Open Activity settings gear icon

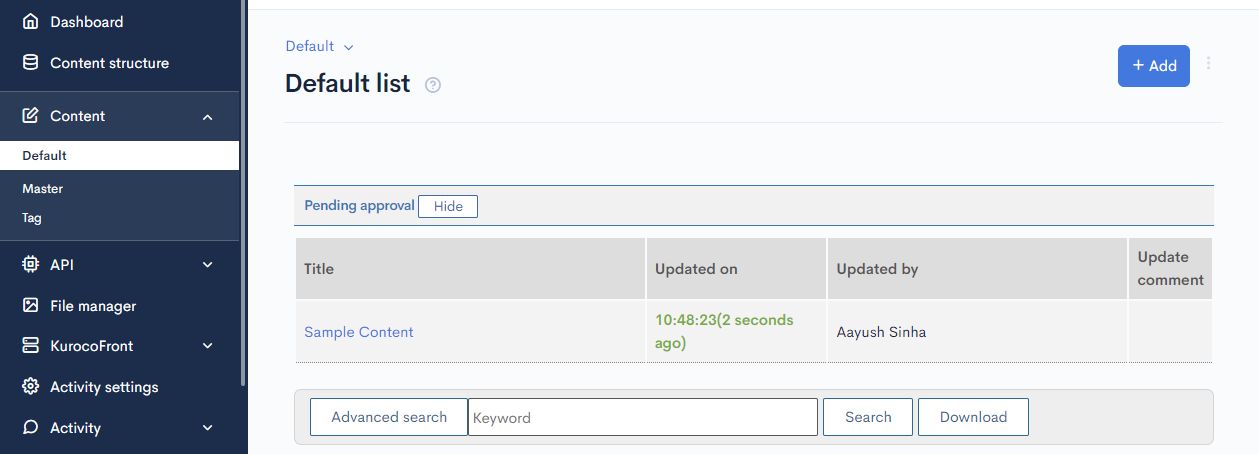(31, 387)
